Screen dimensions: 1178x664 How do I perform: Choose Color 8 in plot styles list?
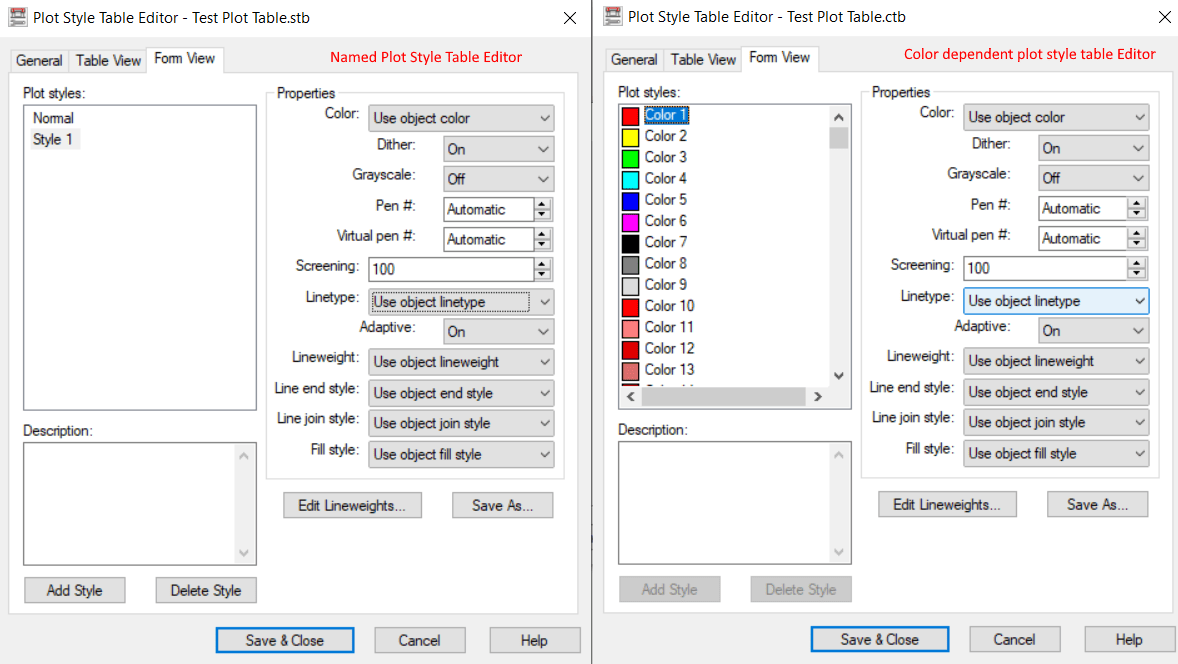tap(666, 264)
